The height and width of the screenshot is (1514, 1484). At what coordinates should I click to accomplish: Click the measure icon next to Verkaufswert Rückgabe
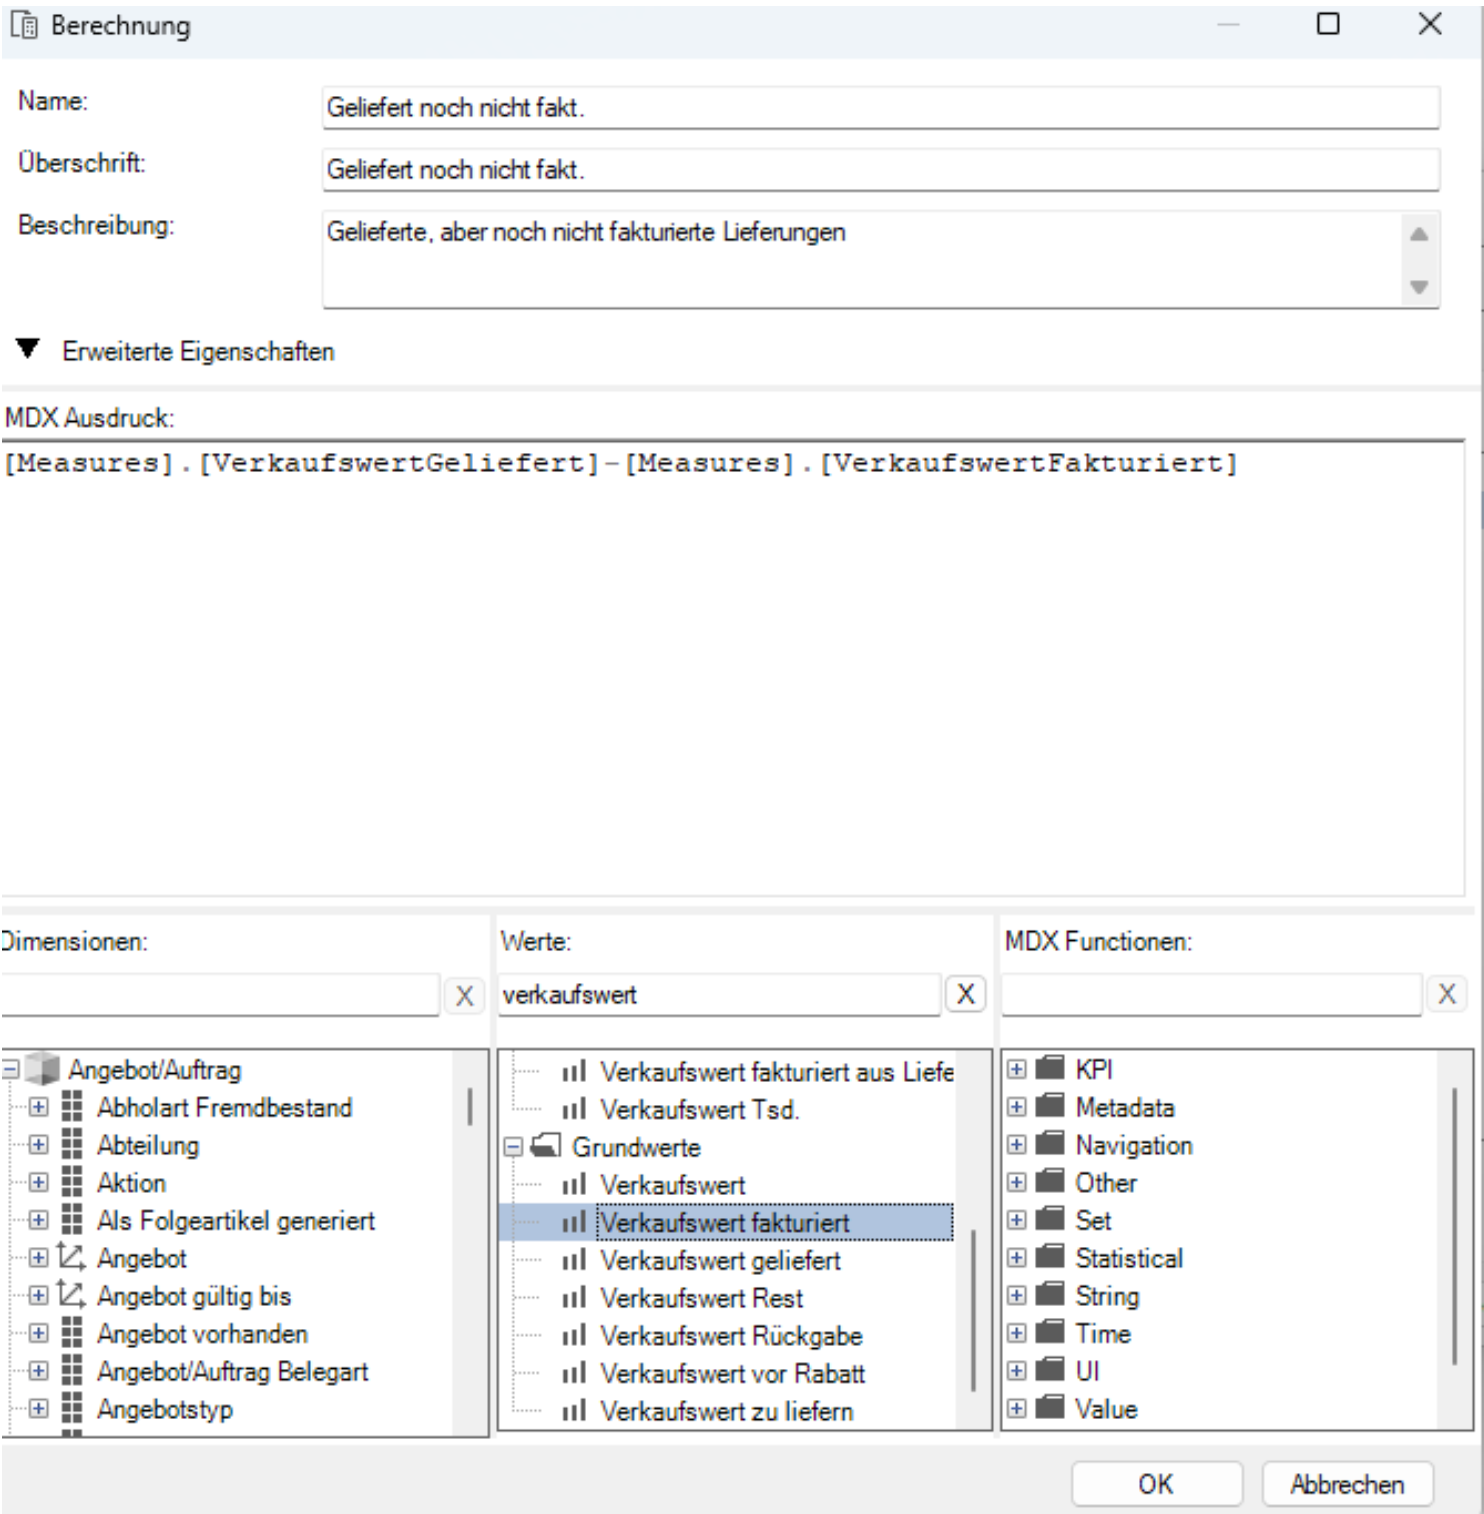[x=573, y=1336]
